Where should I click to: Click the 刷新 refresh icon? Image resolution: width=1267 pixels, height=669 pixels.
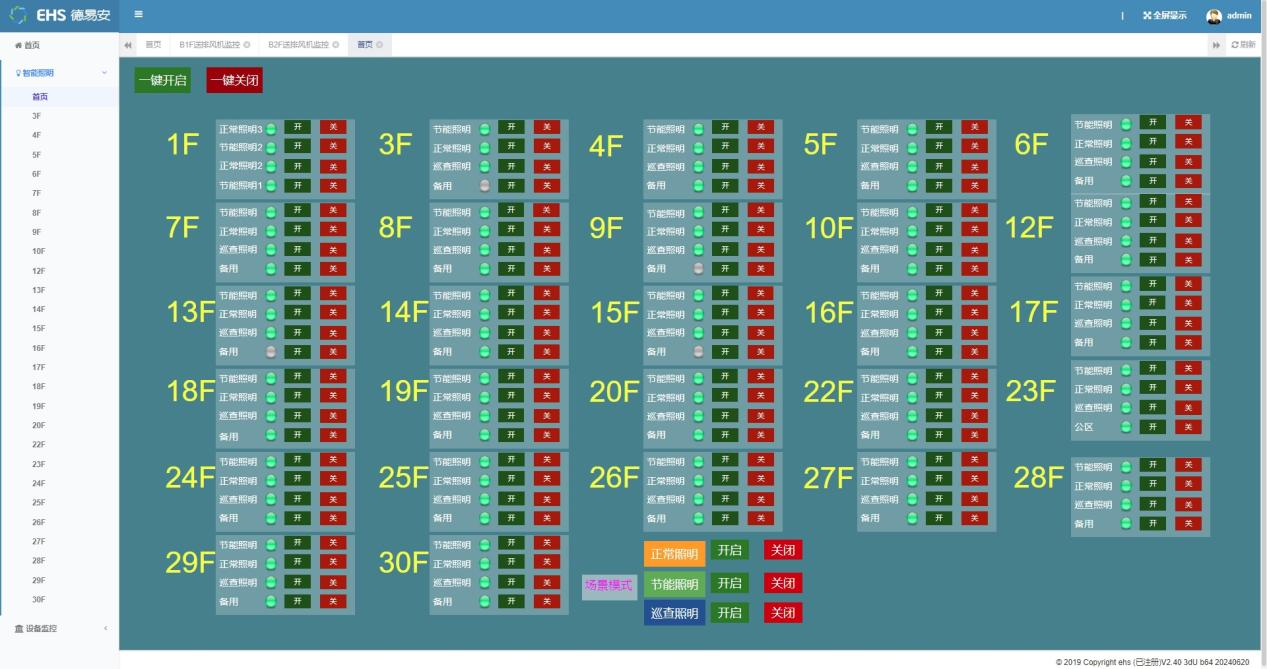[x=1236, y=45]
